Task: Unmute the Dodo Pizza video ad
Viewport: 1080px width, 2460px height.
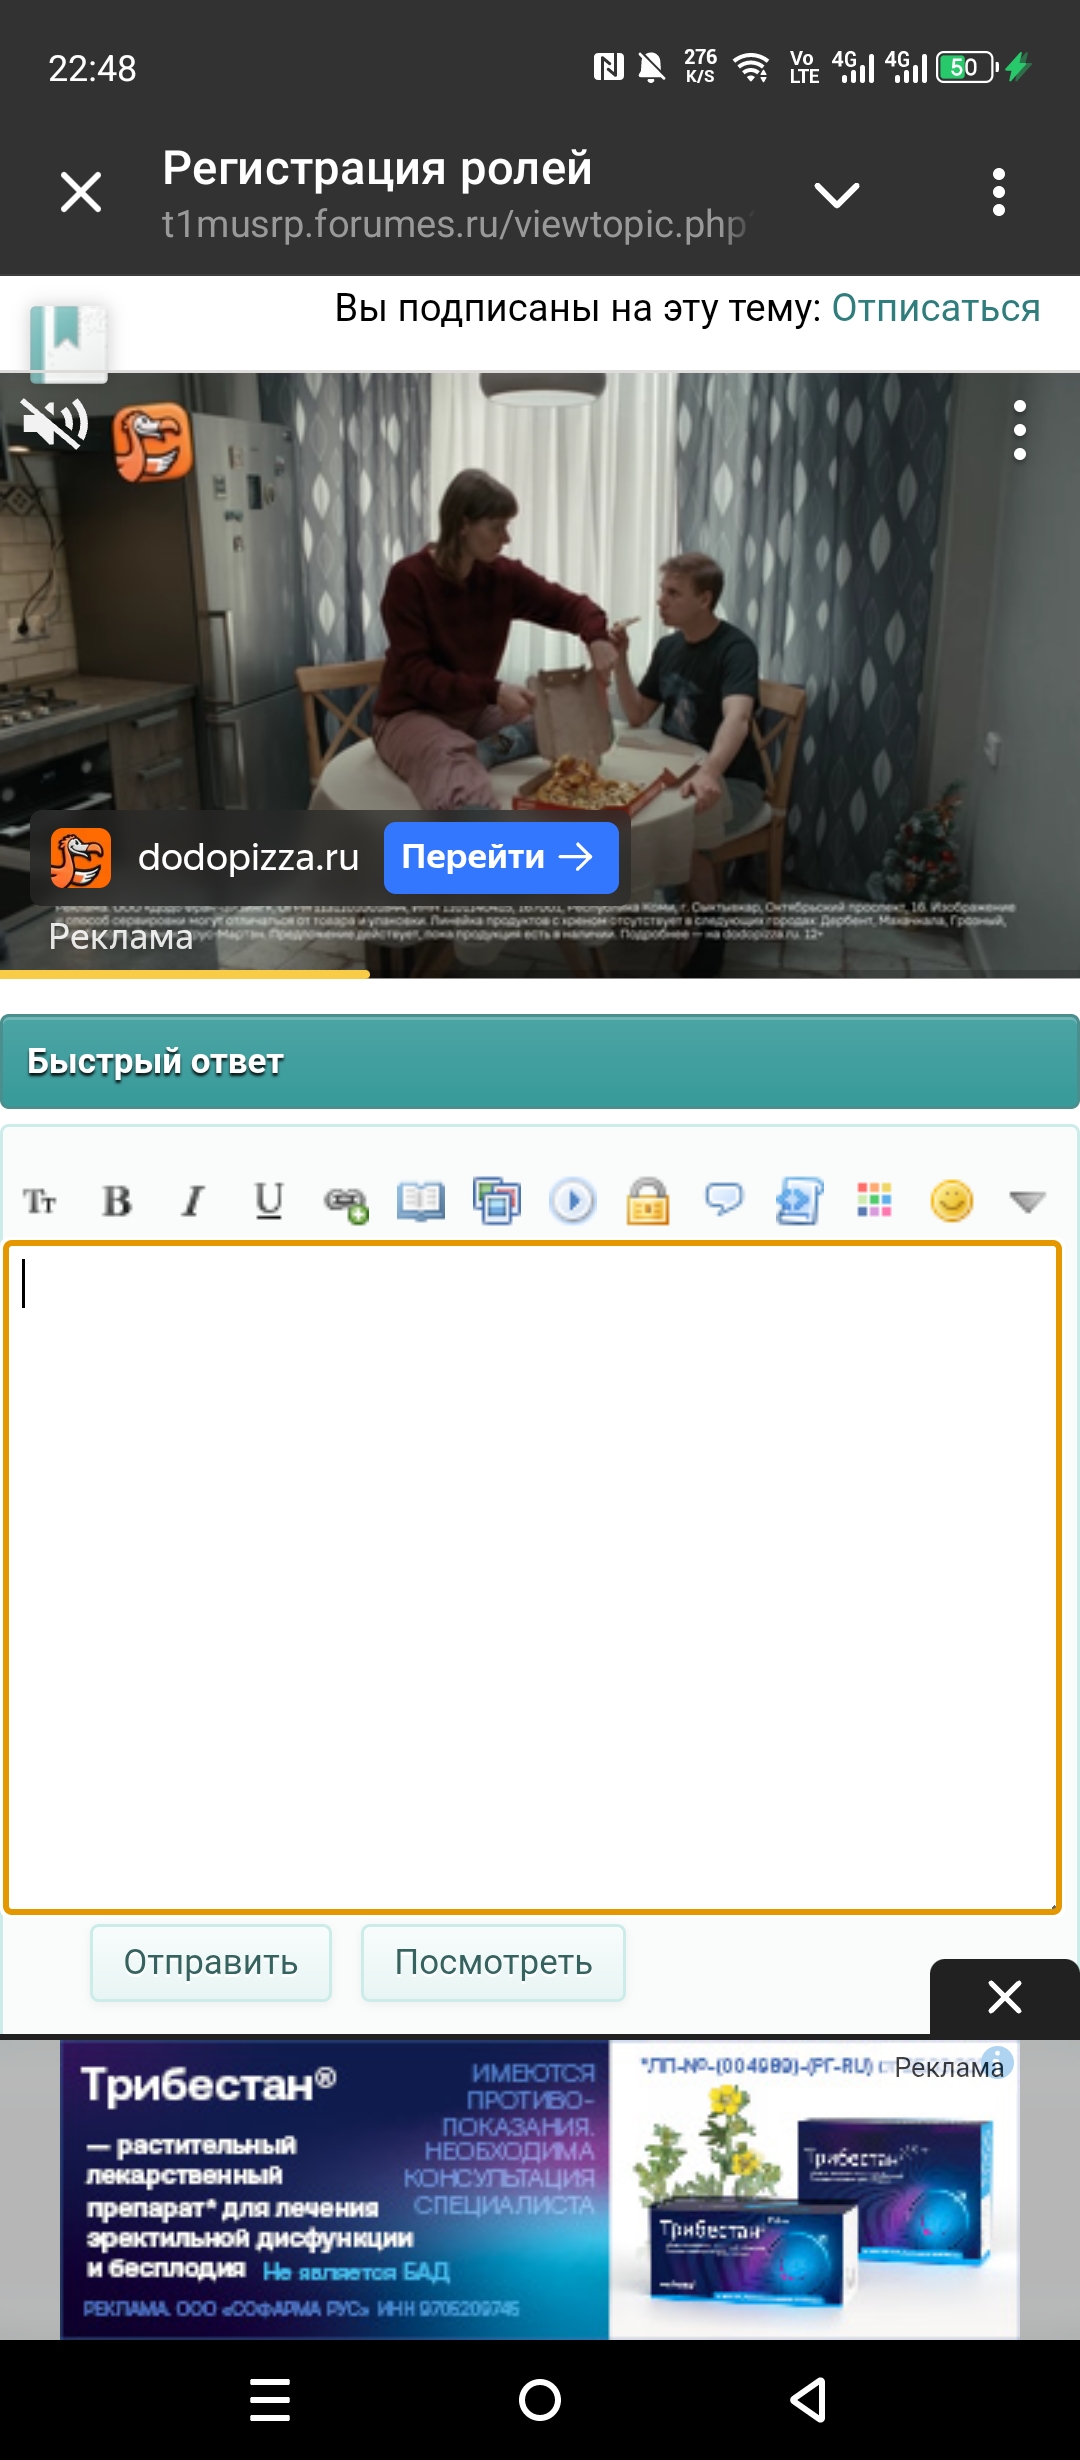Action: [x=55, y=425]
